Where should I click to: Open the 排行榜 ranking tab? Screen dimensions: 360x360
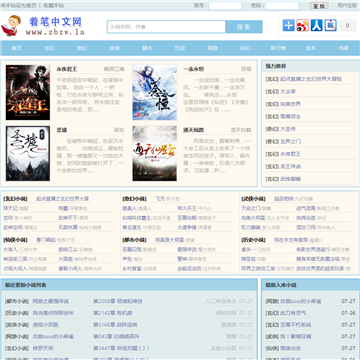[x=278, y=48]
